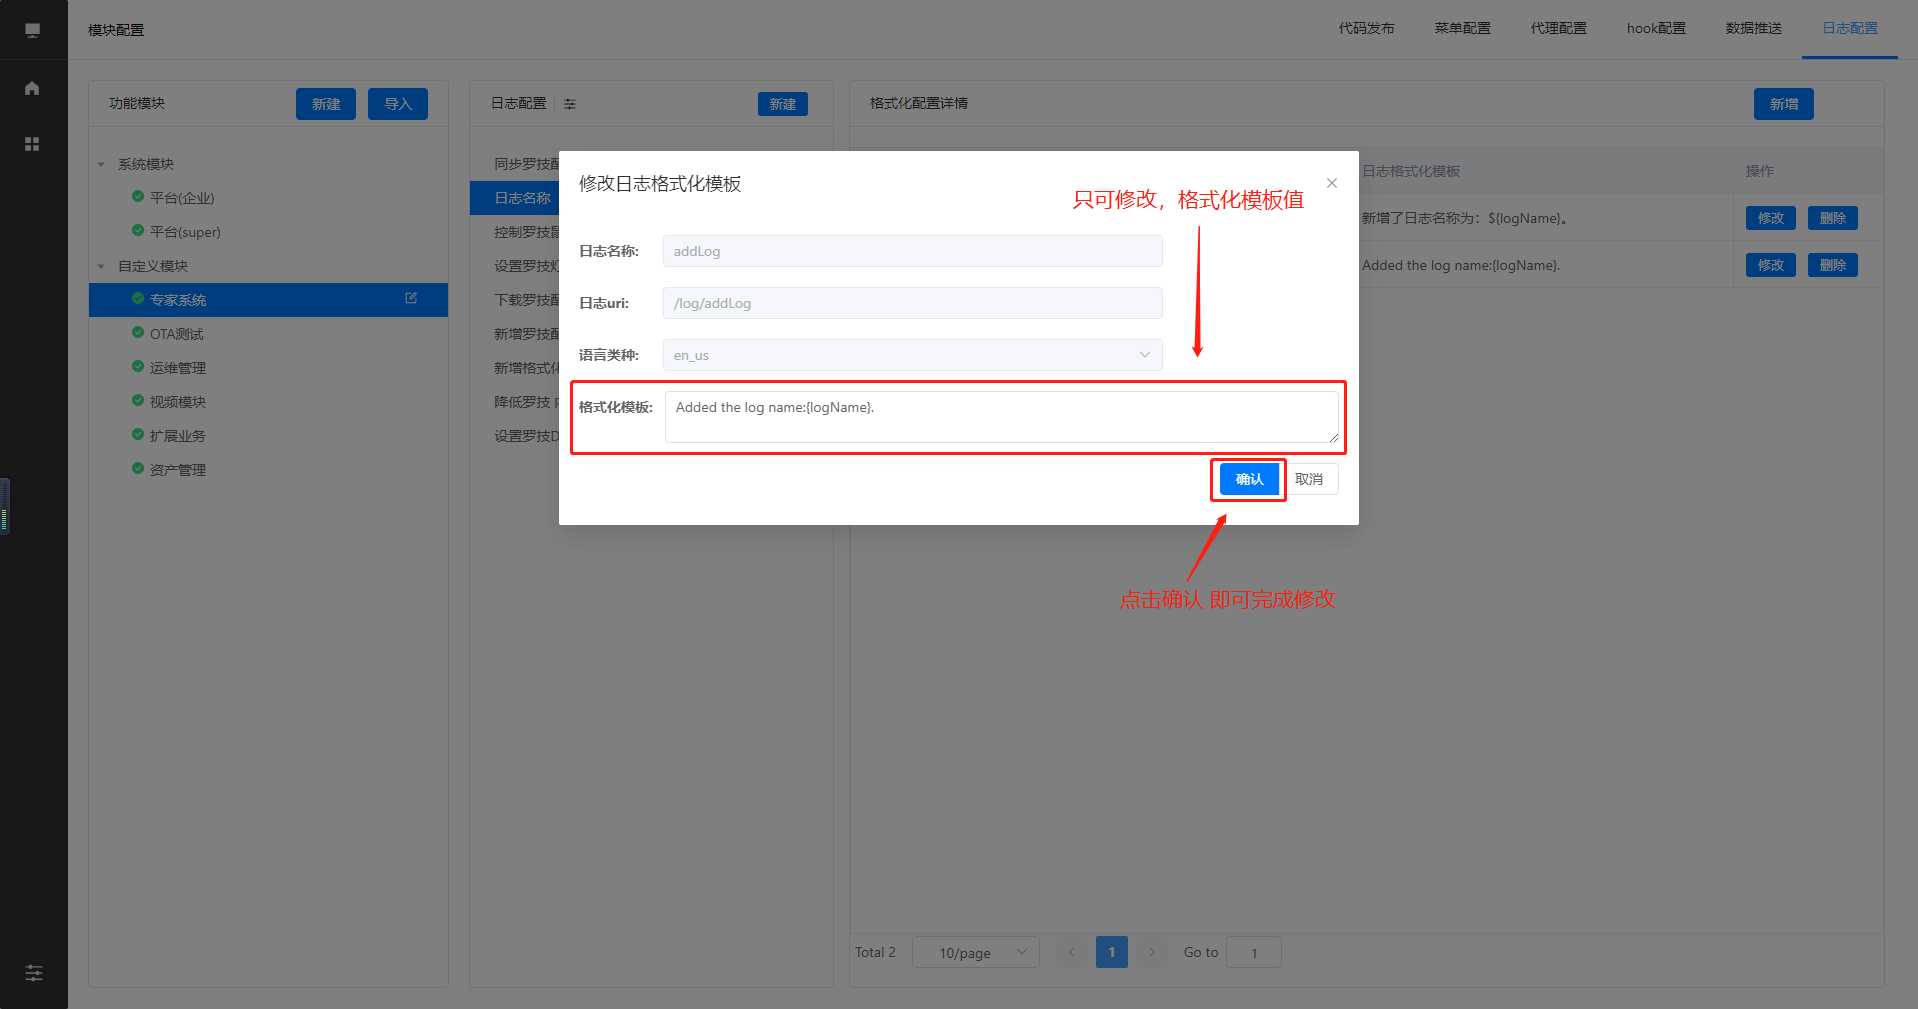The width and height of the screenshot is (1918, 1009).
Task: Select the 日志配置 tab
Action: (x=1850, y=29)
